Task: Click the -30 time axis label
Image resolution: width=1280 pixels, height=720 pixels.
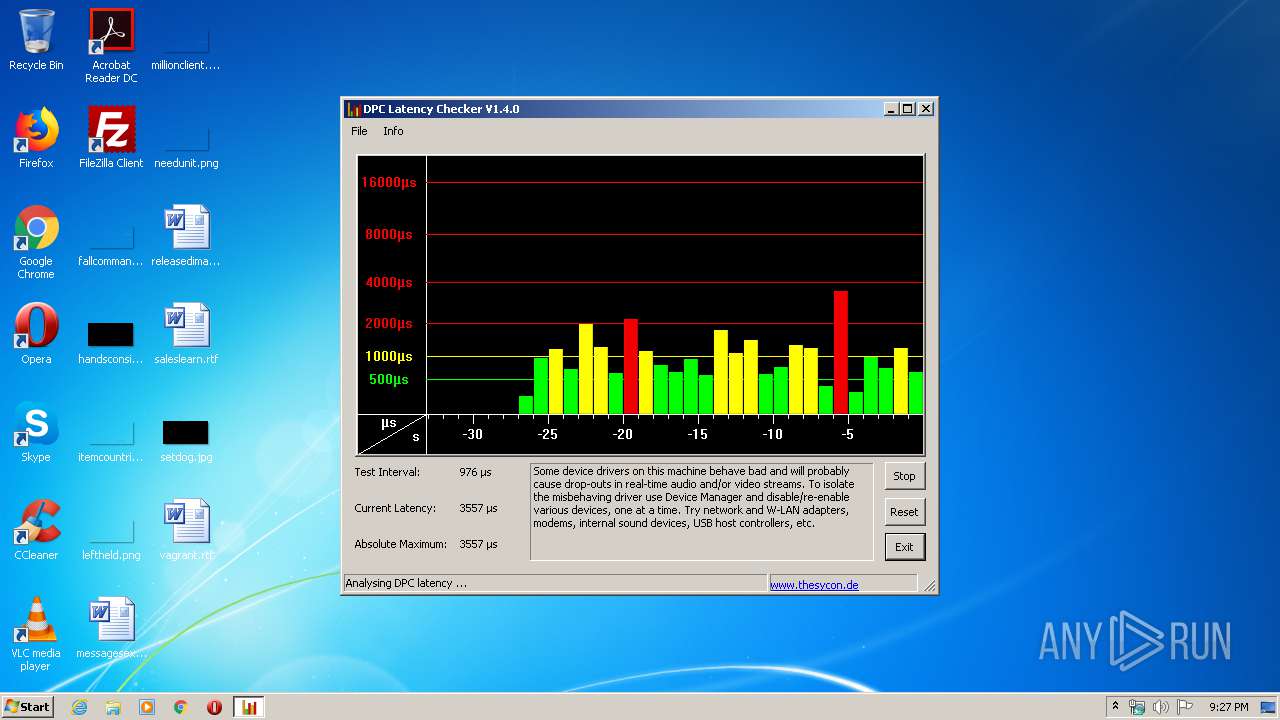Action: click(x=472, y=434)
